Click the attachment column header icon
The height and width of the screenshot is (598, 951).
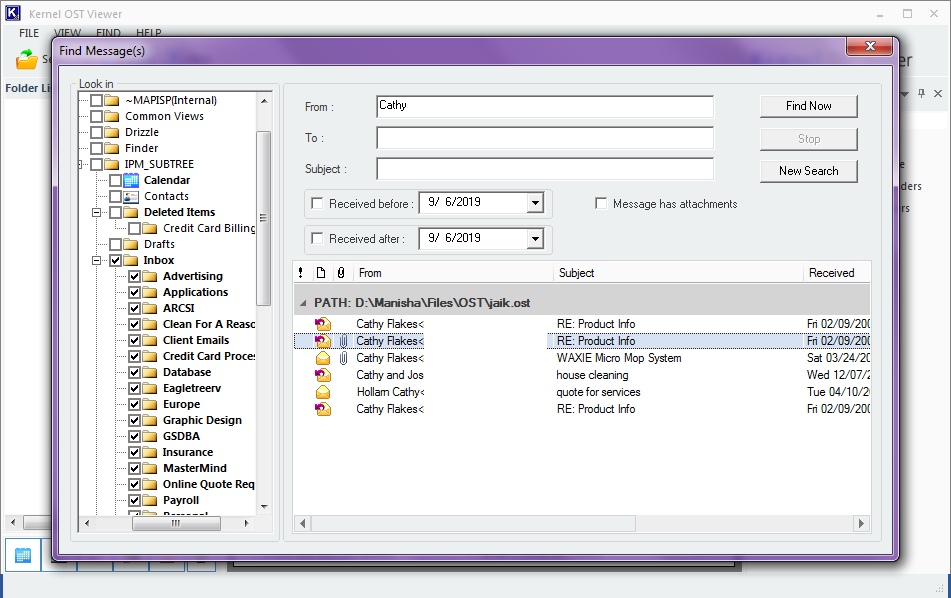point(341,273)
